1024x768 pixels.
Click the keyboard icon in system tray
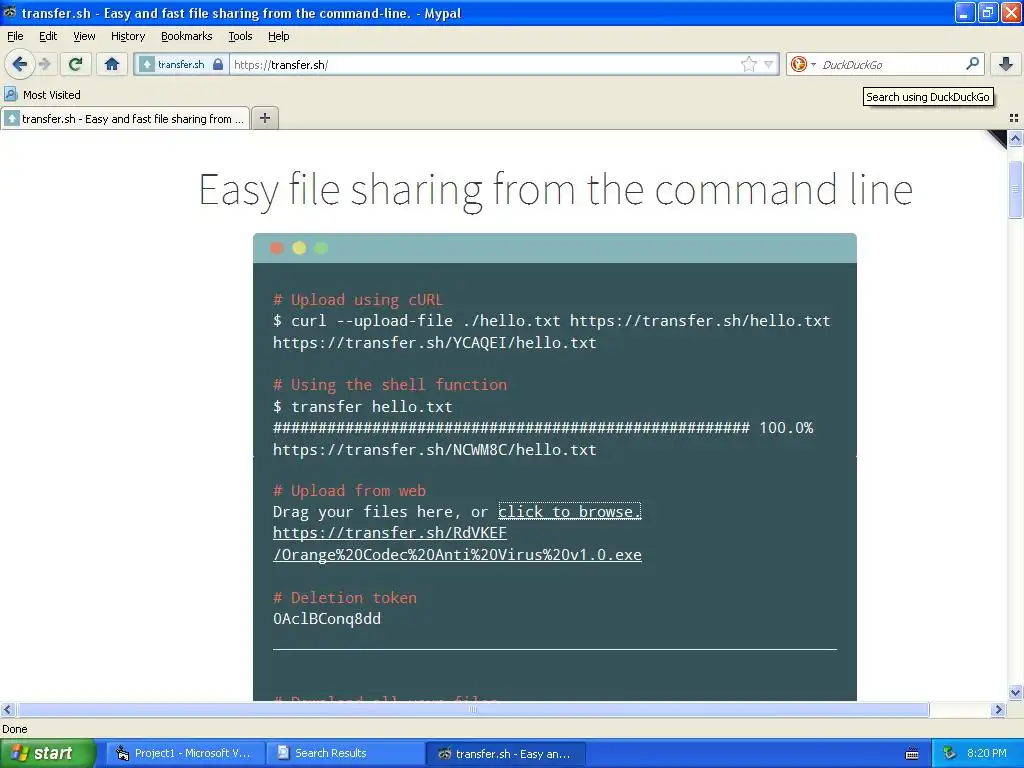pyautogui.click(x=912, y=754)
